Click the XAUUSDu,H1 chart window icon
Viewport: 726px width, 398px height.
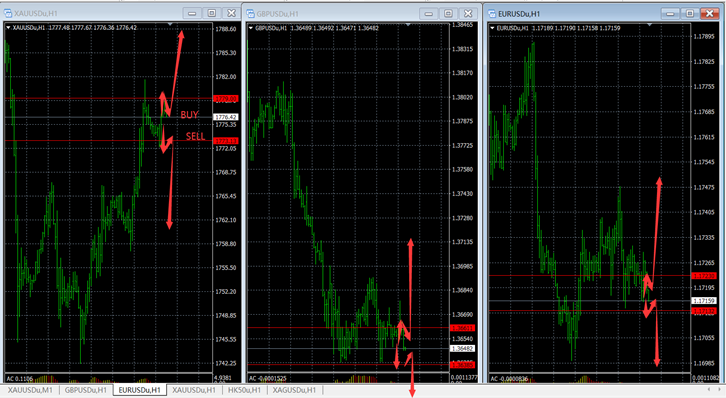coord(8,13)
